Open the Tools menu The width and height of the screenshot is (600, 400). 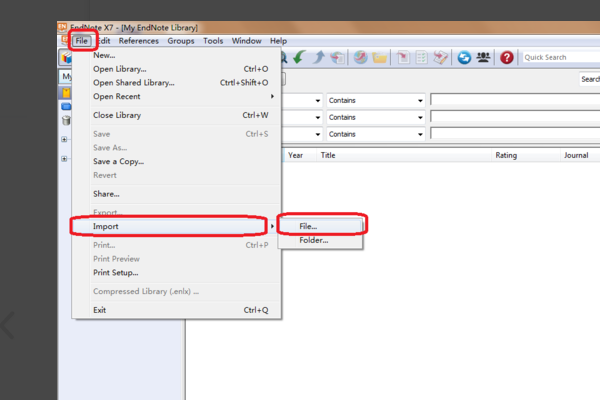213,41
